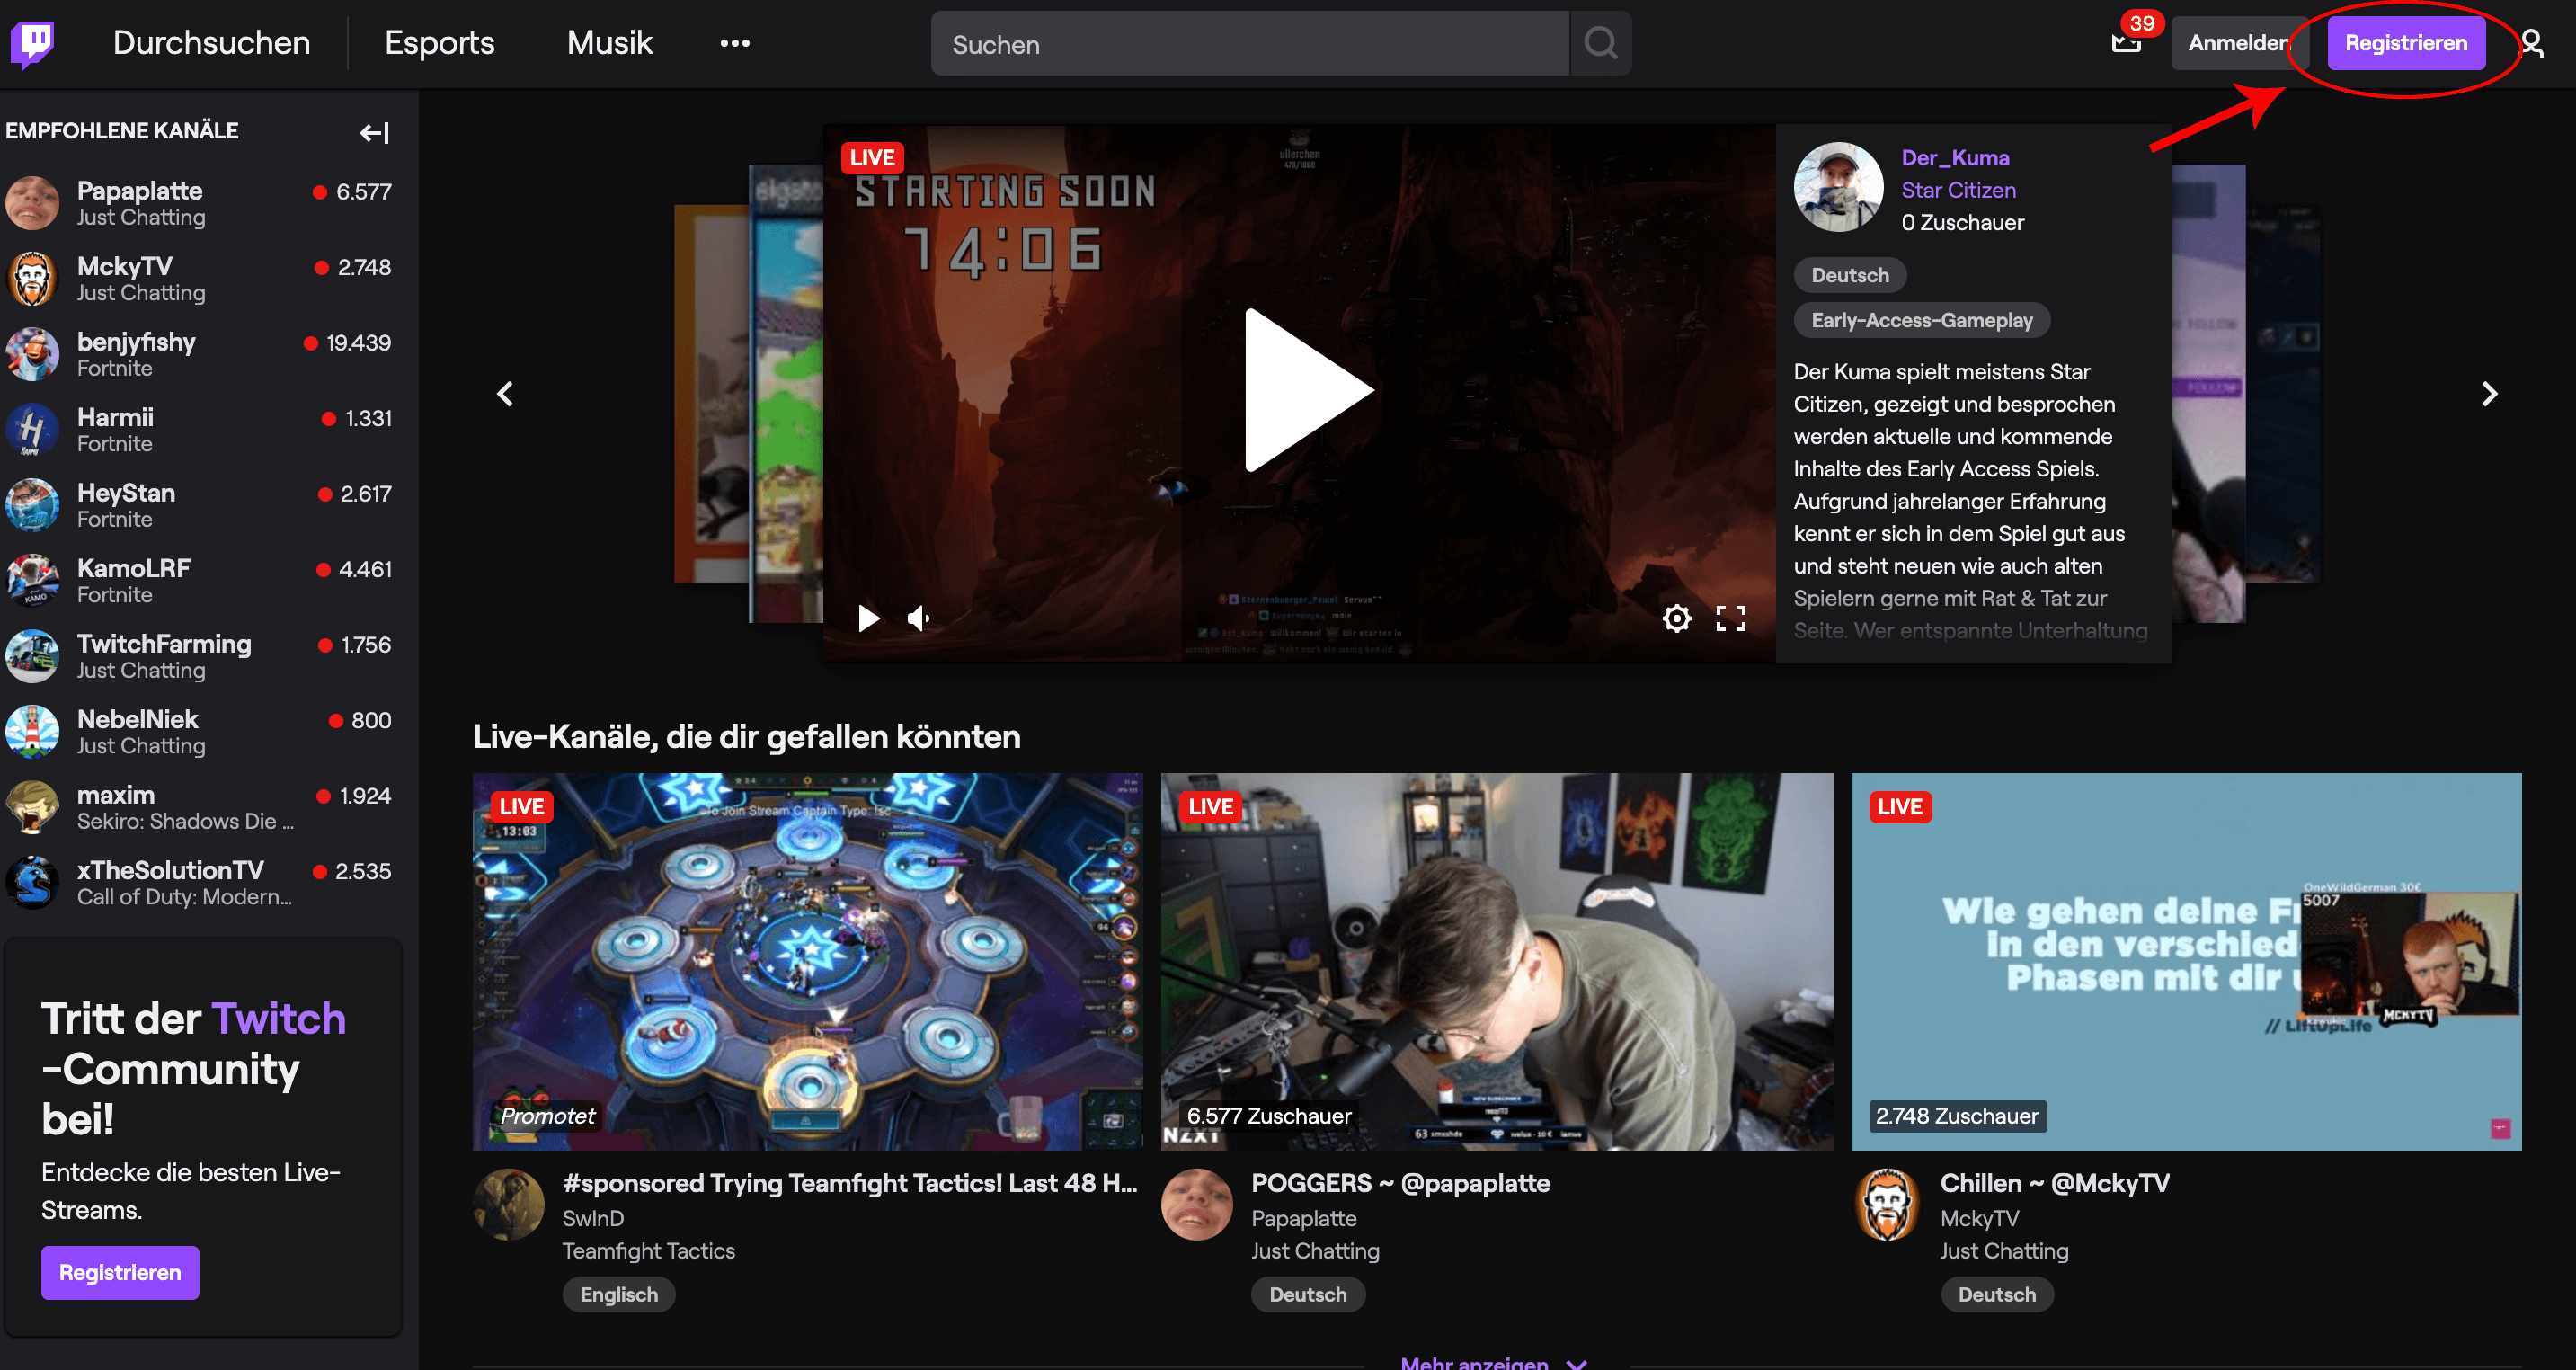Enter fullscreen on featured stream

tap(1731, 619)
